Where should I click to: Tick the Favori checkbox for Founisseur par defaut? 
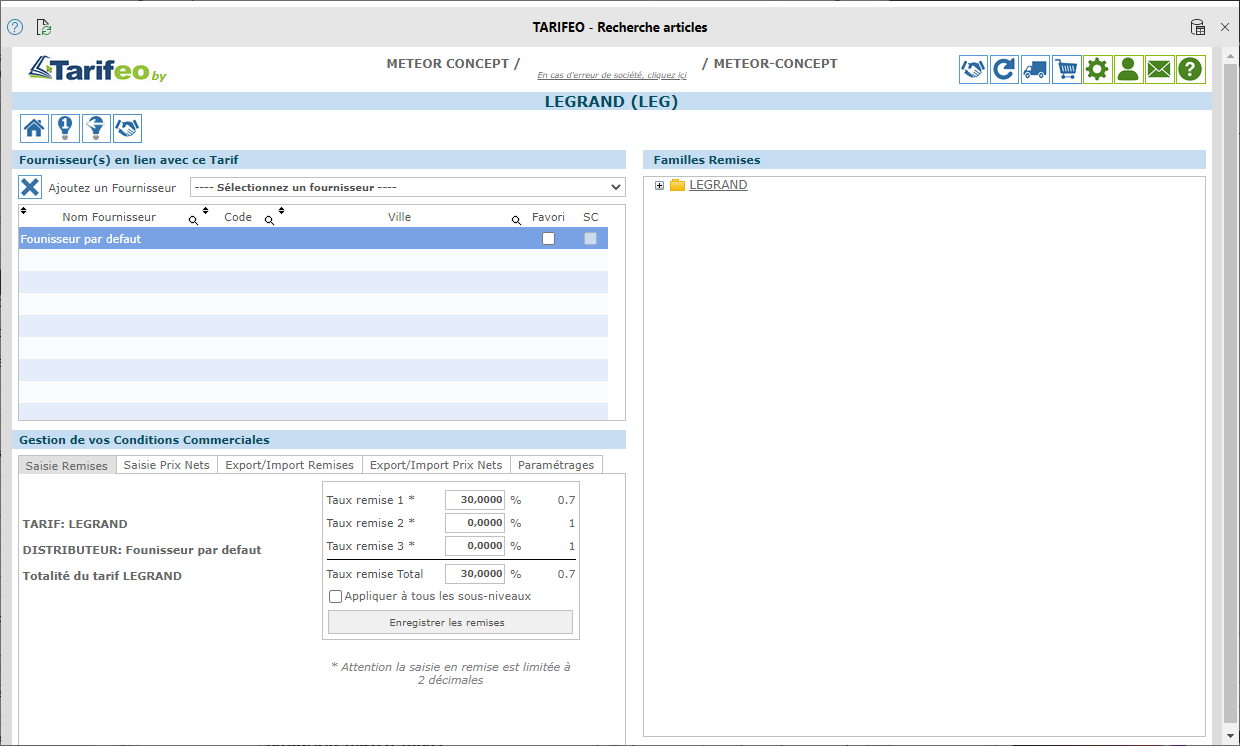[548, 238]
